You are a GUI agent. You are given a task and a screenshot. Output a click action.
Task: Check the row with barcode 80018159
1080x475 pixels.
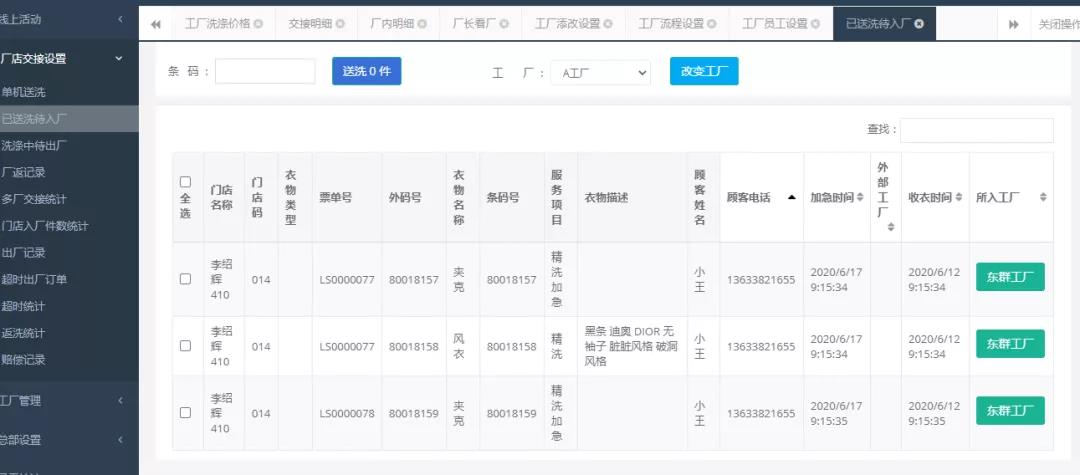185,412
